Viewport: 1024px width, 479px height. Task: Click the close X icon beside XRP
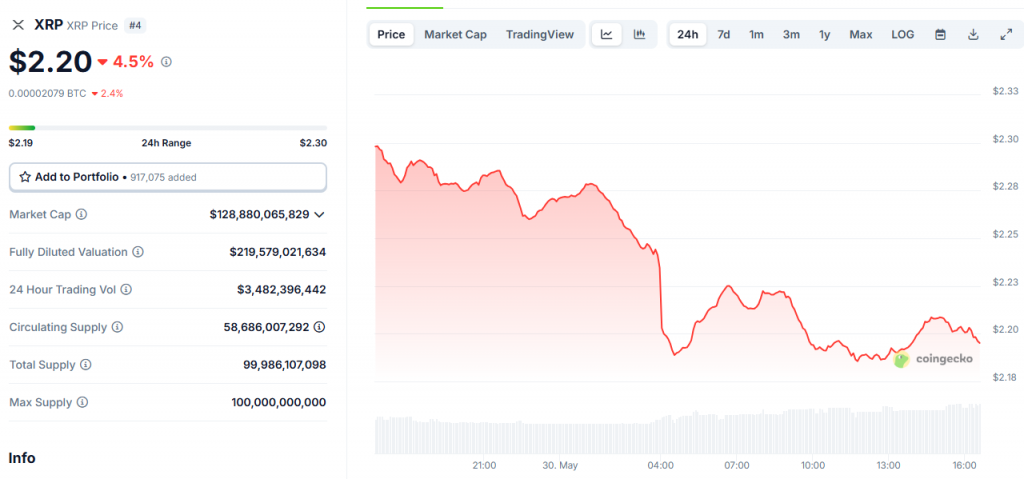pyautogui.click(x=17, y=24)
